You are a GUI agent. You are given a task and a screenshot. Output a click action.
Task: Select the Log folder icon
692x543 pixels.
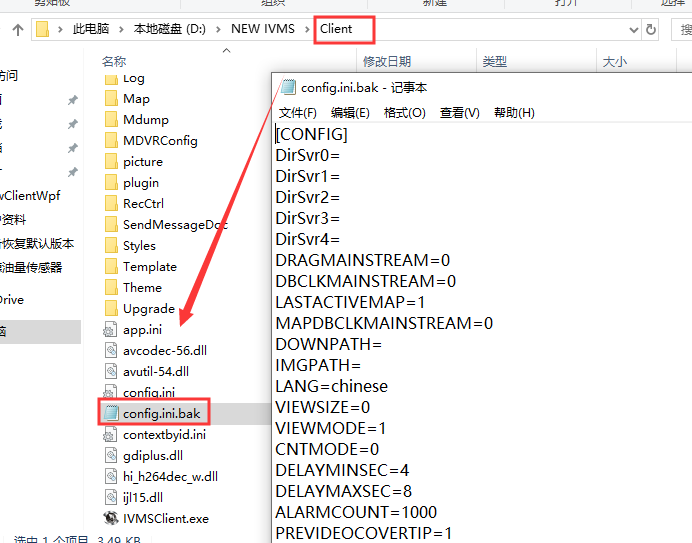click(111, 79)
